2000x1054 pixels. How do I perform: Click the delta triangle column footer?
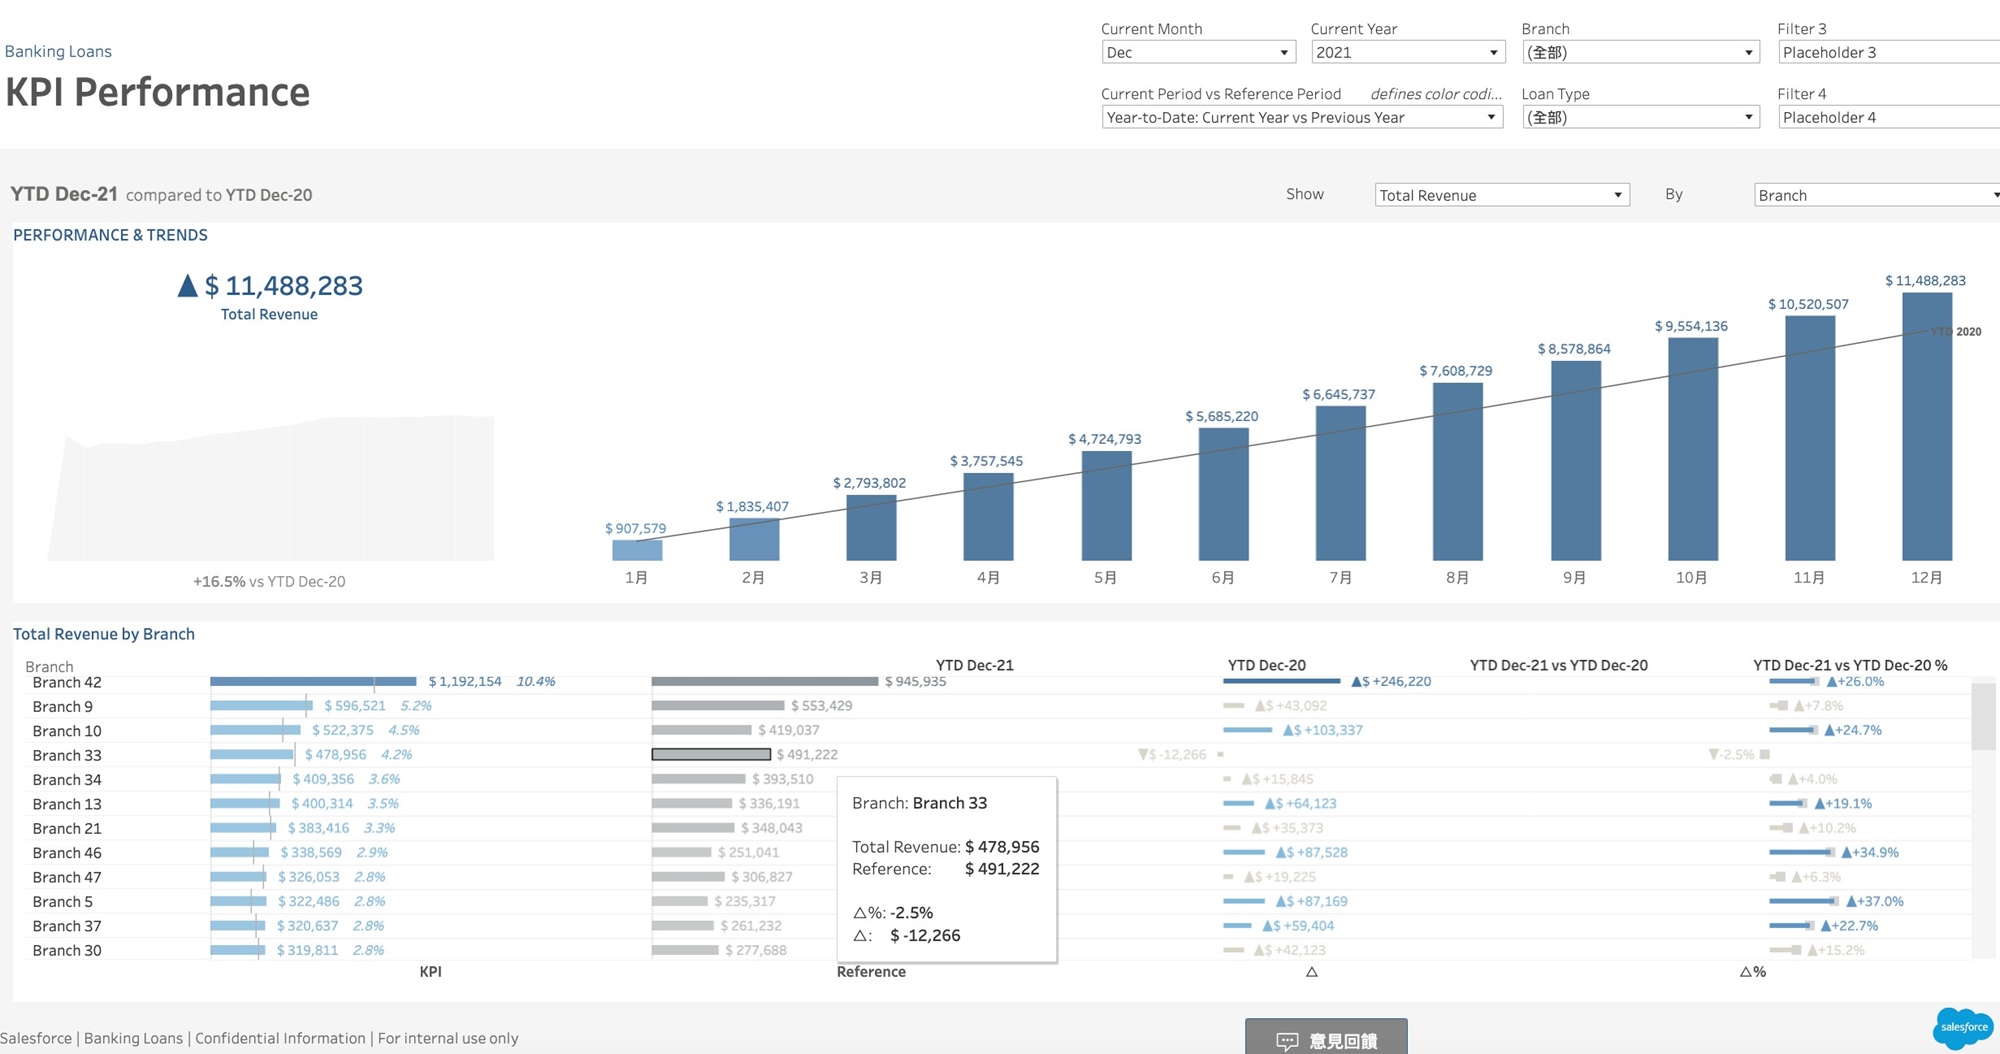1311,972
